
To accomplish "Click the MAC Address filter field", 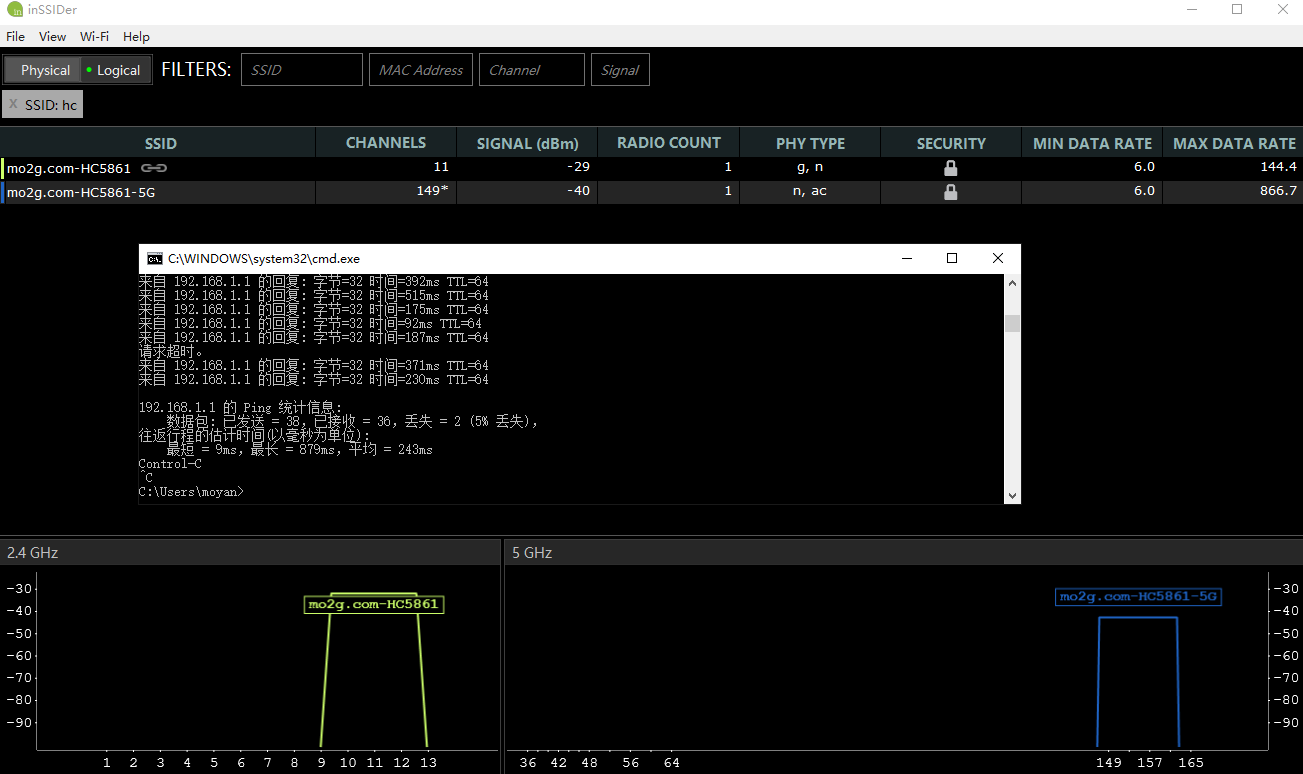I will coord(421,70).
